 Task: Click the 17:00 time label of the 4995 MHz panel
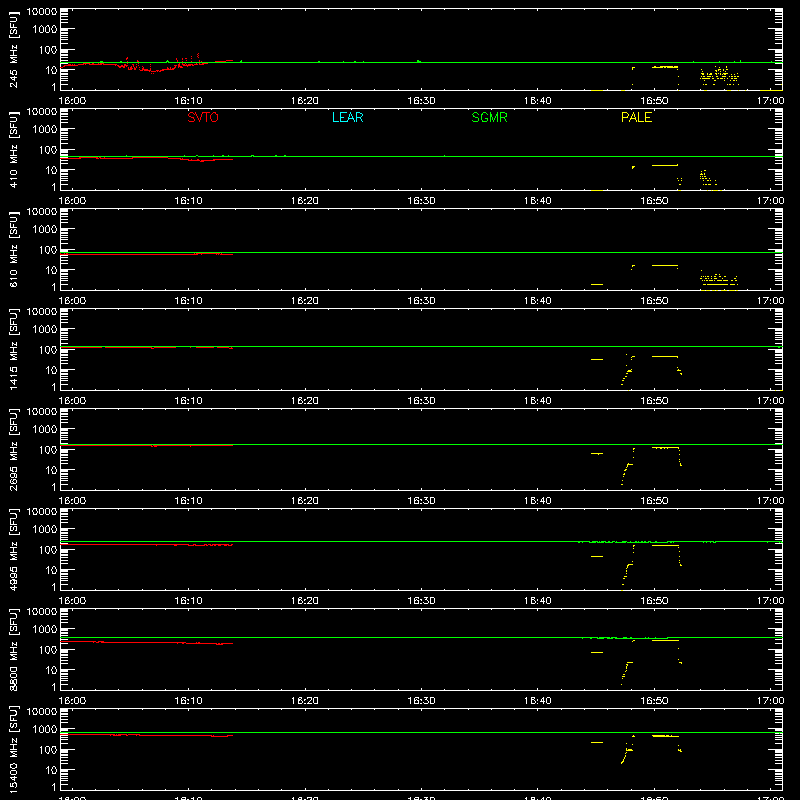tap(770, 601)
